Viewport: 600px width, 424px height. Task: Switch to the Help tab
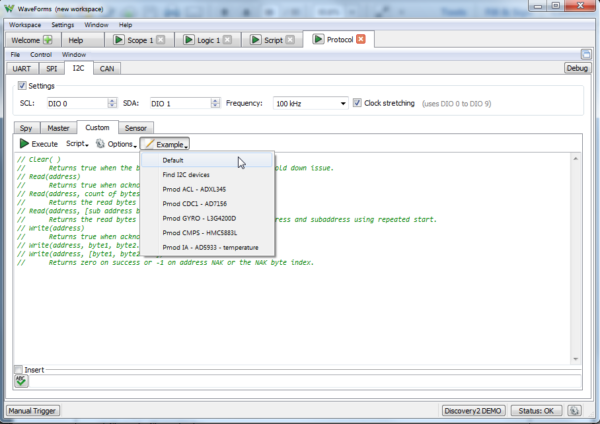[x=76, y=40]
